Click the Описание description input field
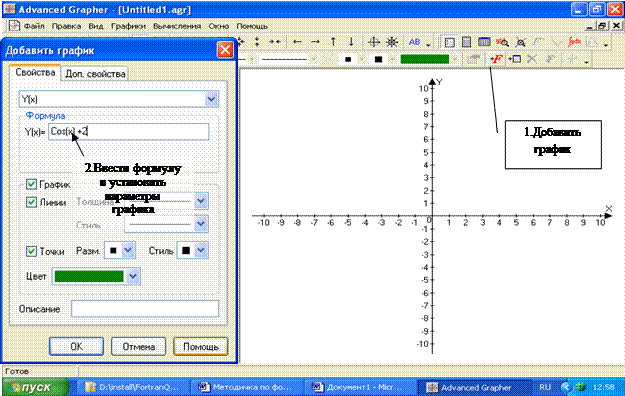The height and width of the screenshot is (396, 625). (x=145, y=309)
